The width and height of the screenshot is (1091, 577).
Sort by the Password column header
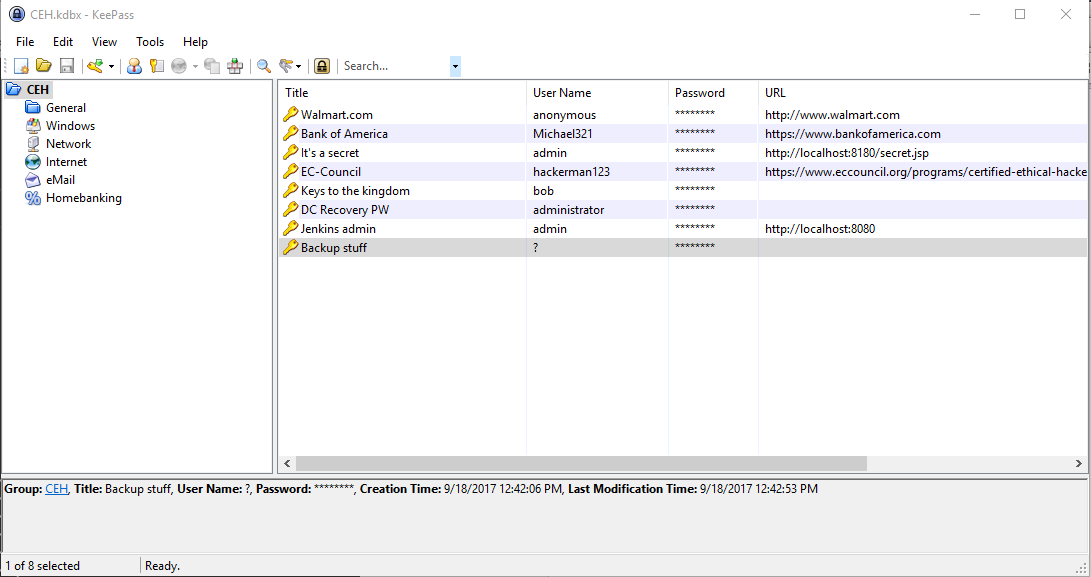click(x=713, y=93)
